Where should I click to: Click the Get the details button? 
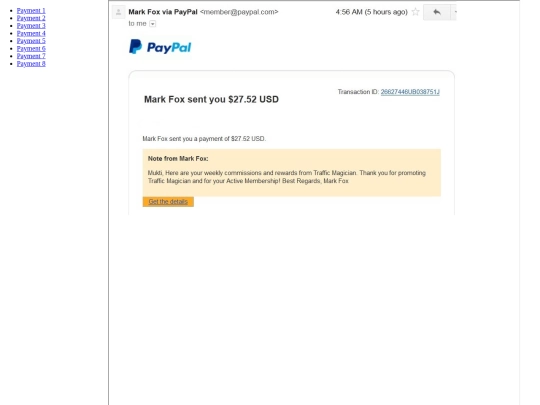[168, 202]
